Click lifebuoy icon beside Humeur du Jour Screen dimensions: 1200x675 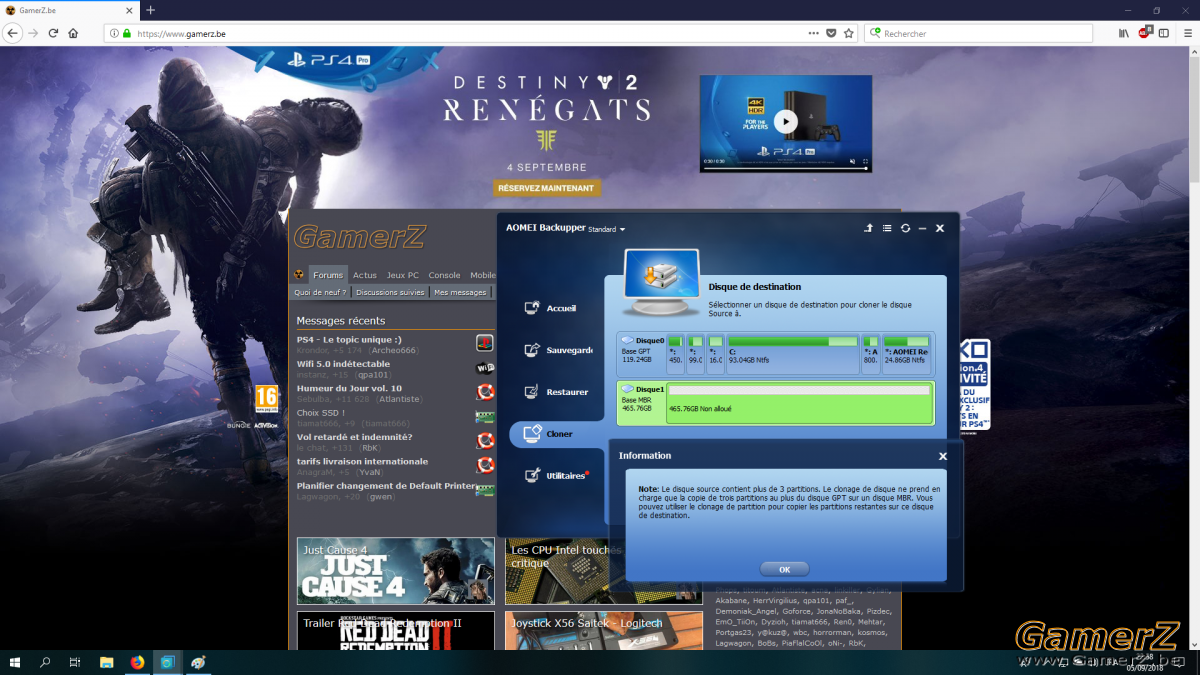point(485,392)
